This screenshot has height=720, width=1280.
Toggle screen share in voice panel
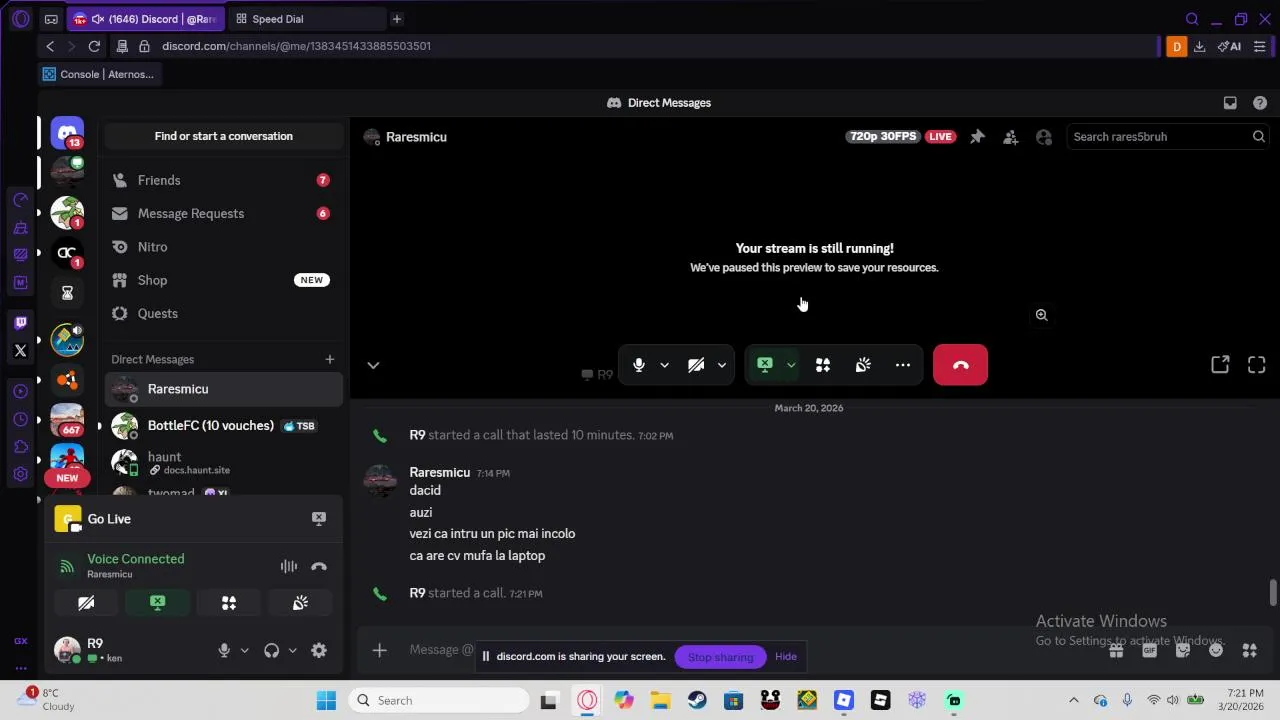click(x=157, y=603)
